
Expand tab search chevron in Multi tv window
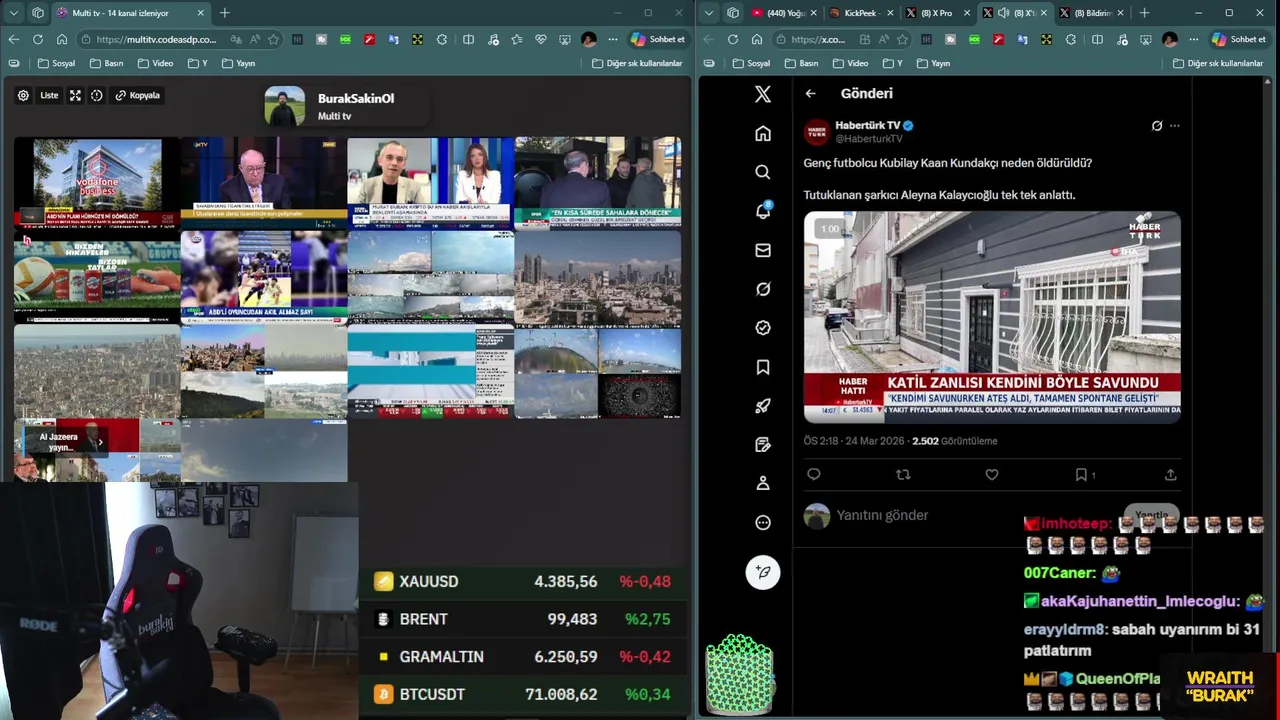[x=14, y=13]
